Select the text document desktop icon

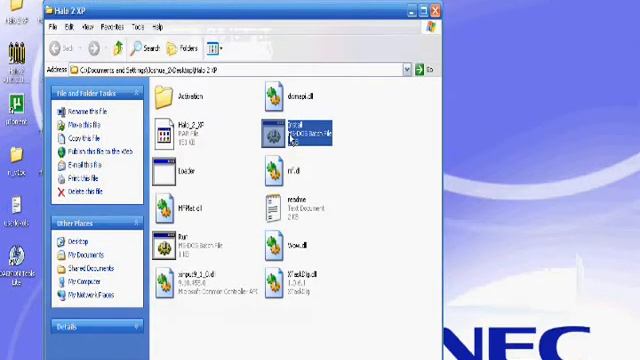[x=17, y=205]
